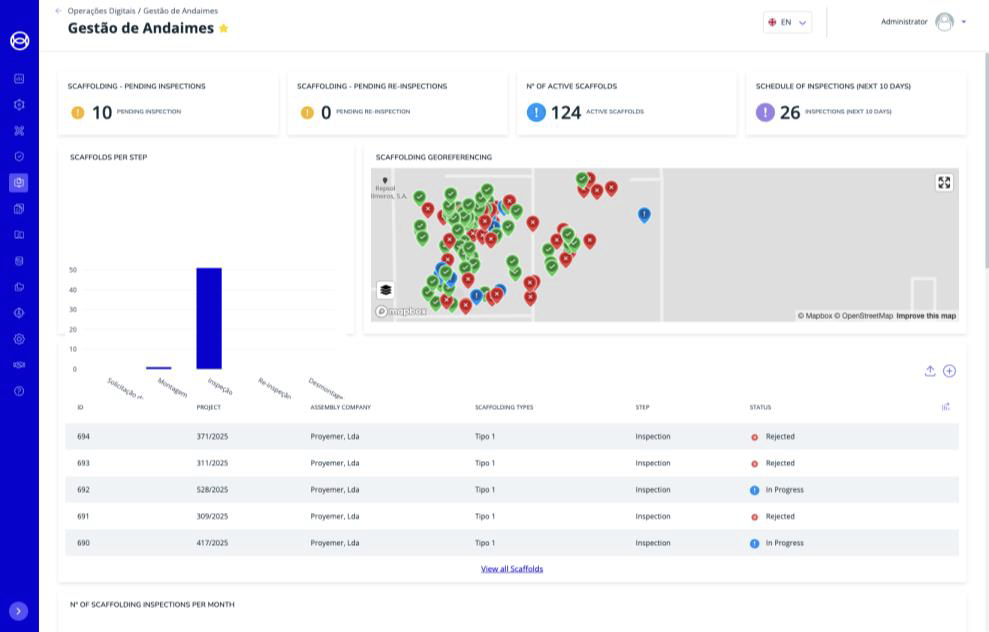Open the map layers selector

pyautogui.click(x=386, y=290)
